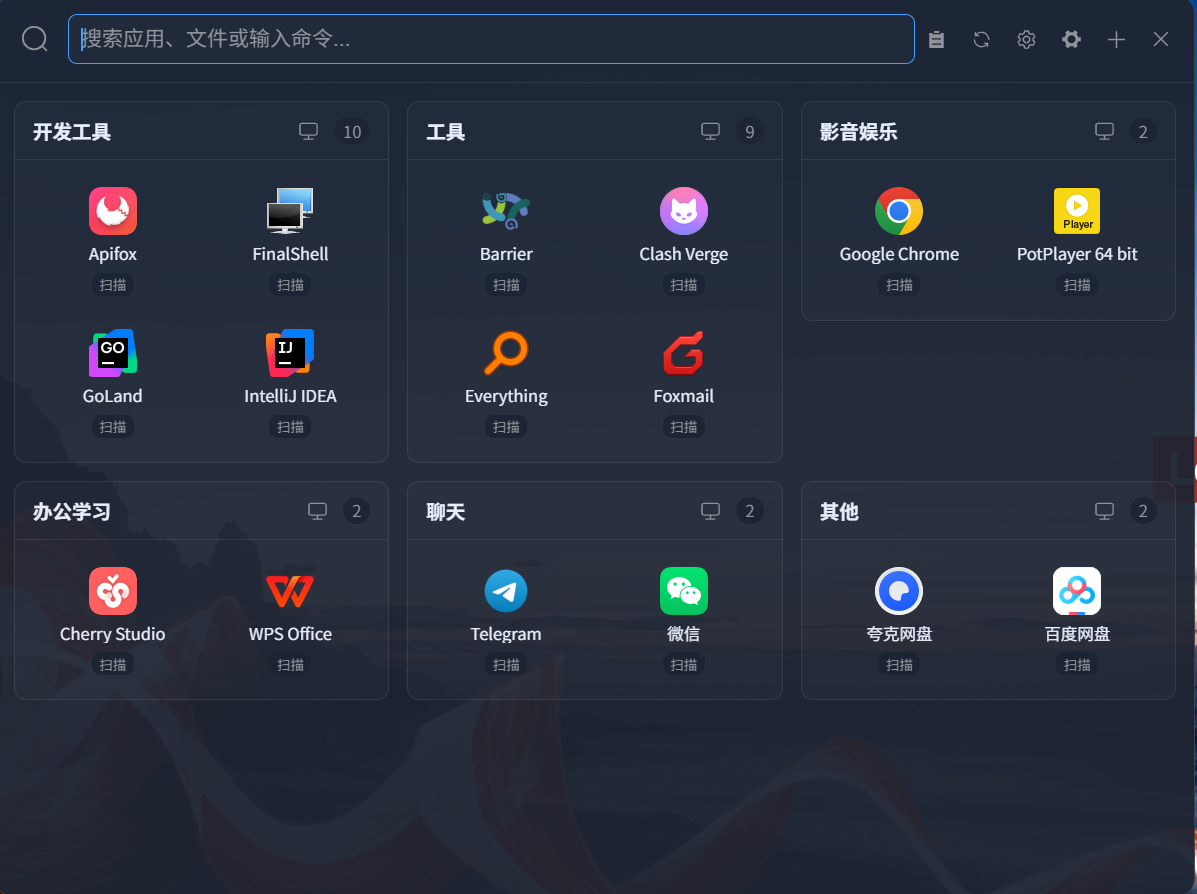
Task: Click the Everything label text
Action: 506,396
